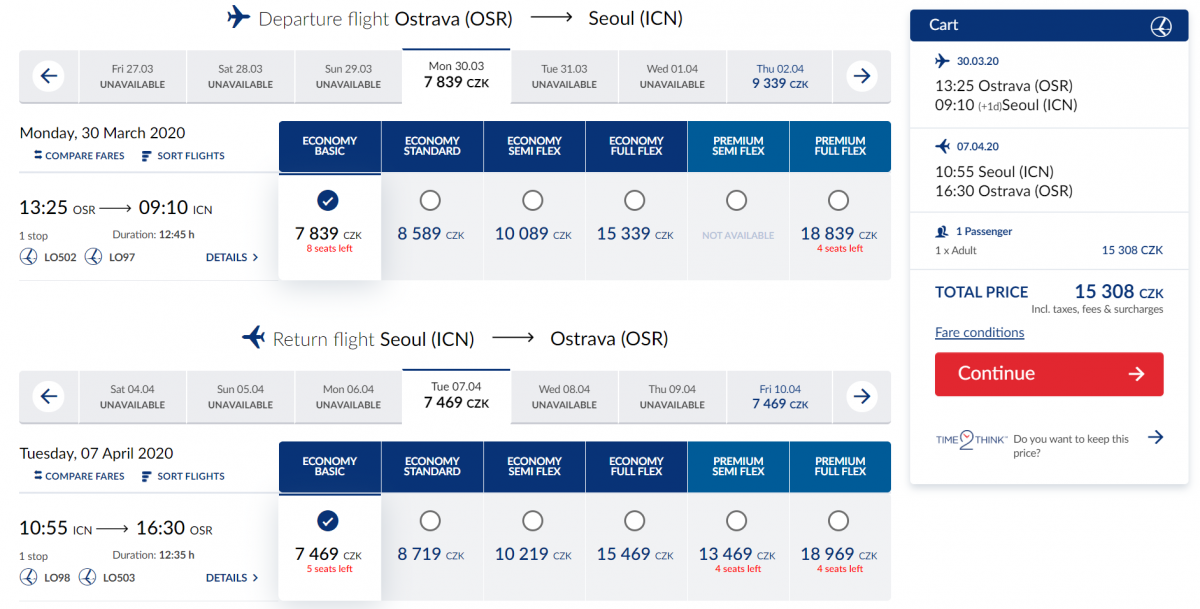This screenshot has width=1200, height=609.
Task: Click Compare Fares icon for Monday departure
Action: [38, 156]
